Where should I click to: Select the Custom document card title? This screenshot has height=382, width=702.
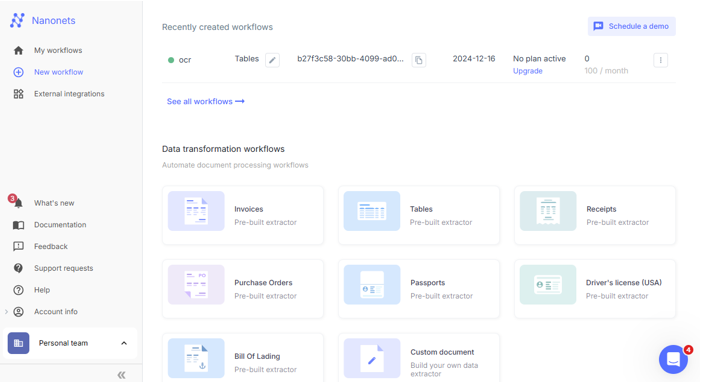[442, 352]
